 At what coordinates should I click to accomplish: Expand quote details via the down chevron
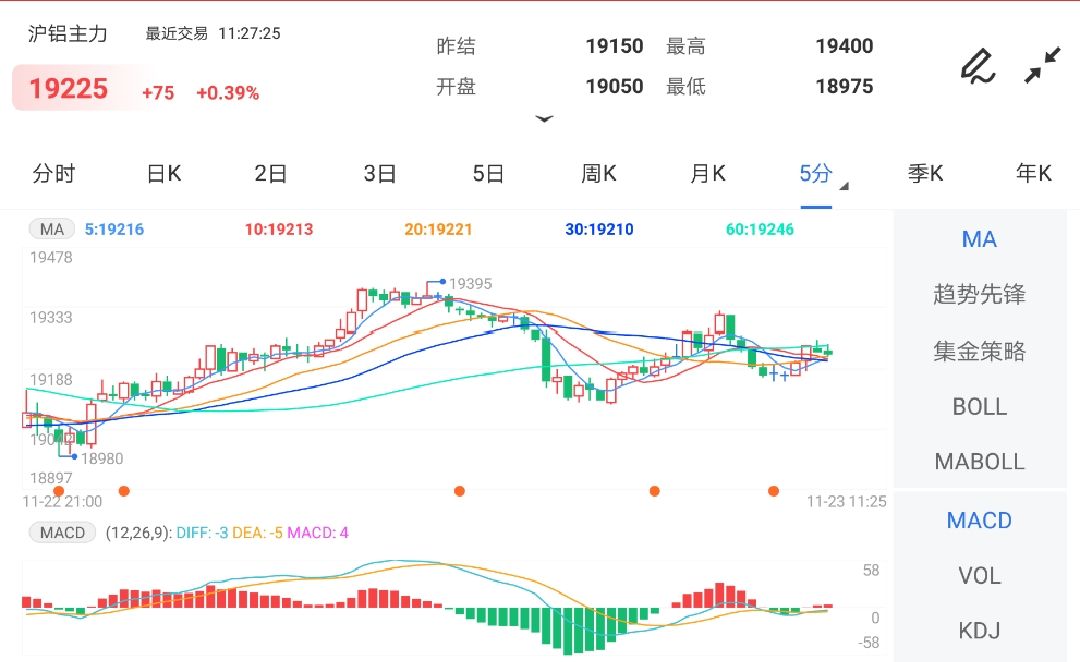[x=545, y=119]
